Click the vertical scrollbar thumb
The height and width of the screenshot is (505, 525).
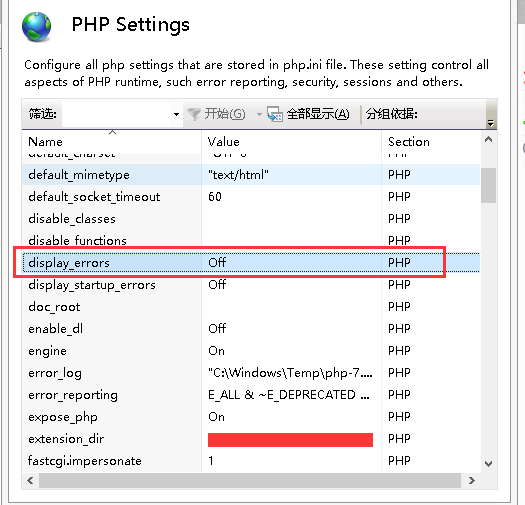(489, 186)
